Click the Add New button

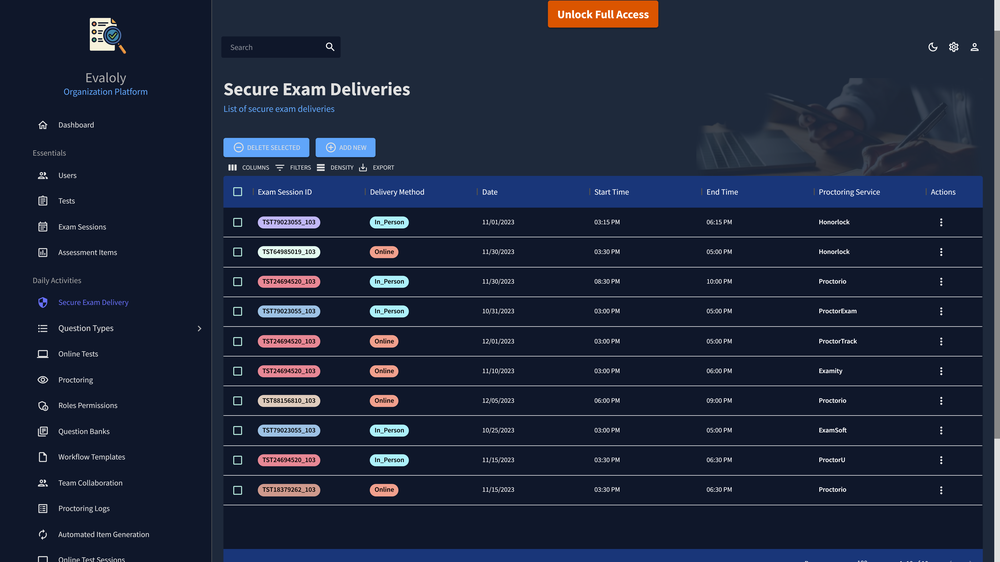pyautogui.click(x=345, y=147)
